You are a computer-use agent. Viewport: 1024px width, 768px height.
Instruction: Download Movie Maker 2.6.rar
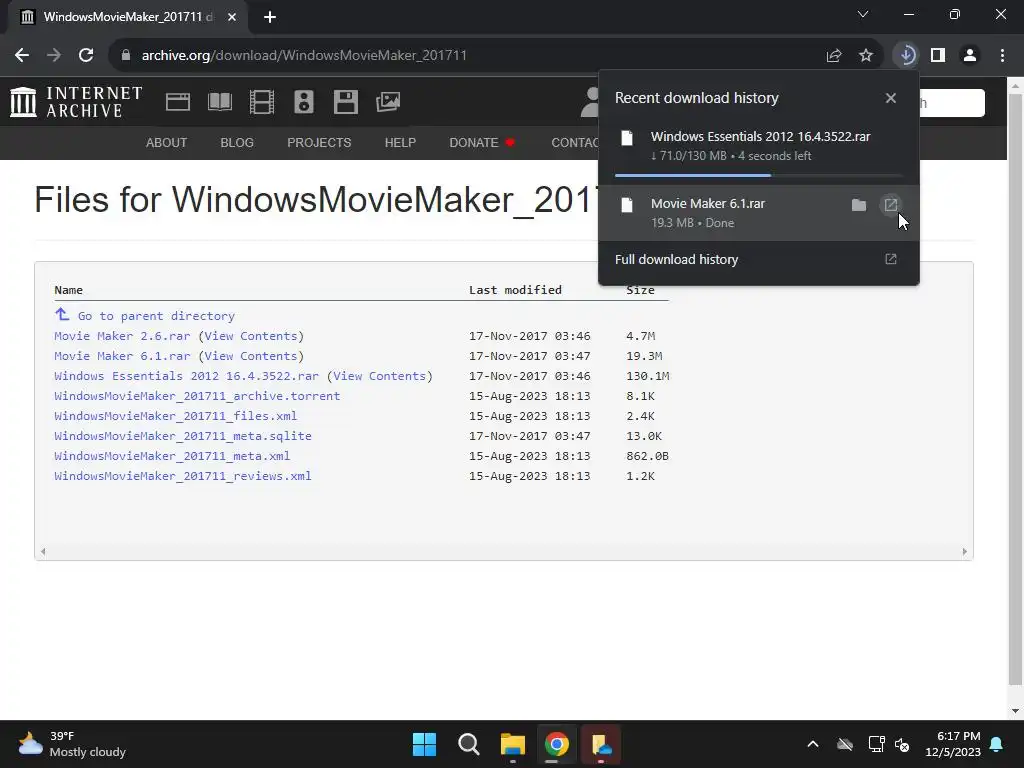pos(122,336)
